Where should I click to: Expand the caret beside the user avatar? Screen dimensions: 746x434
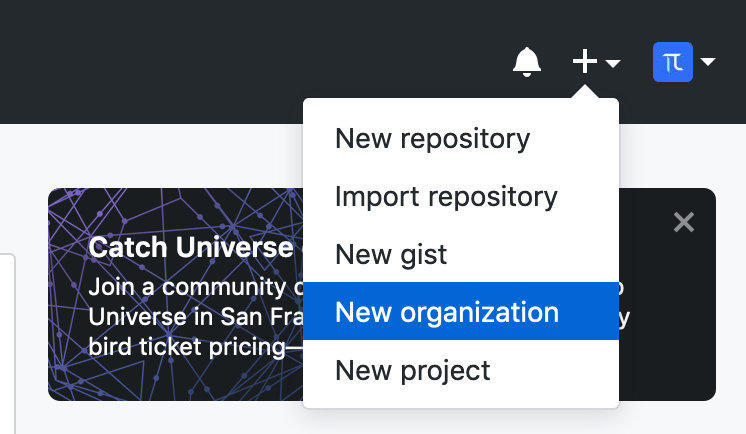pos(708,62)
